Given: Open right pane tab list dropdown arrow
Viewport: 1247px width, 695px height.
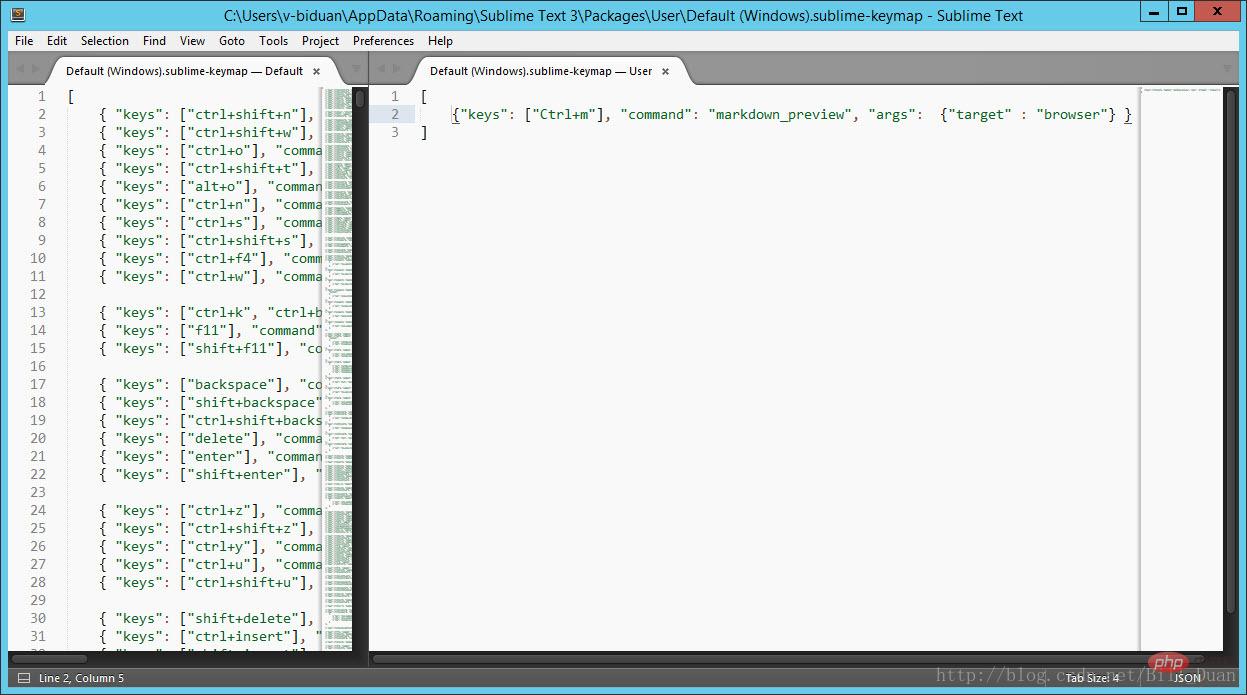Looking at the screenshot, I should 1227,70.
